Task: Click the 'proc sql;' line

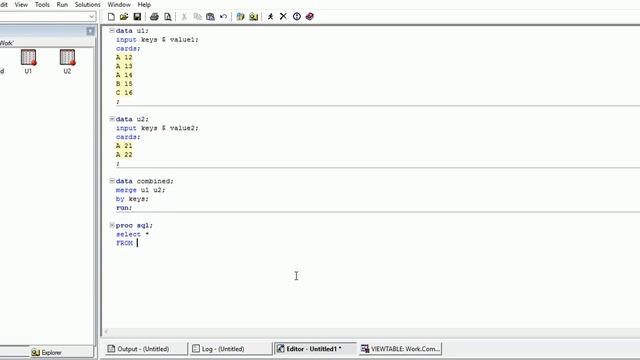Action: point(134,225)
